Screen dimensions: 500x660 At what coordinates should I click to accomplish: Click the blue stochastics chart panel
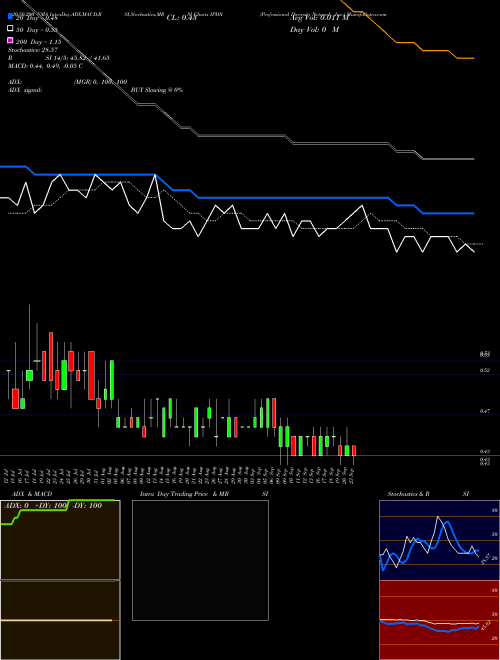(439, 540)
